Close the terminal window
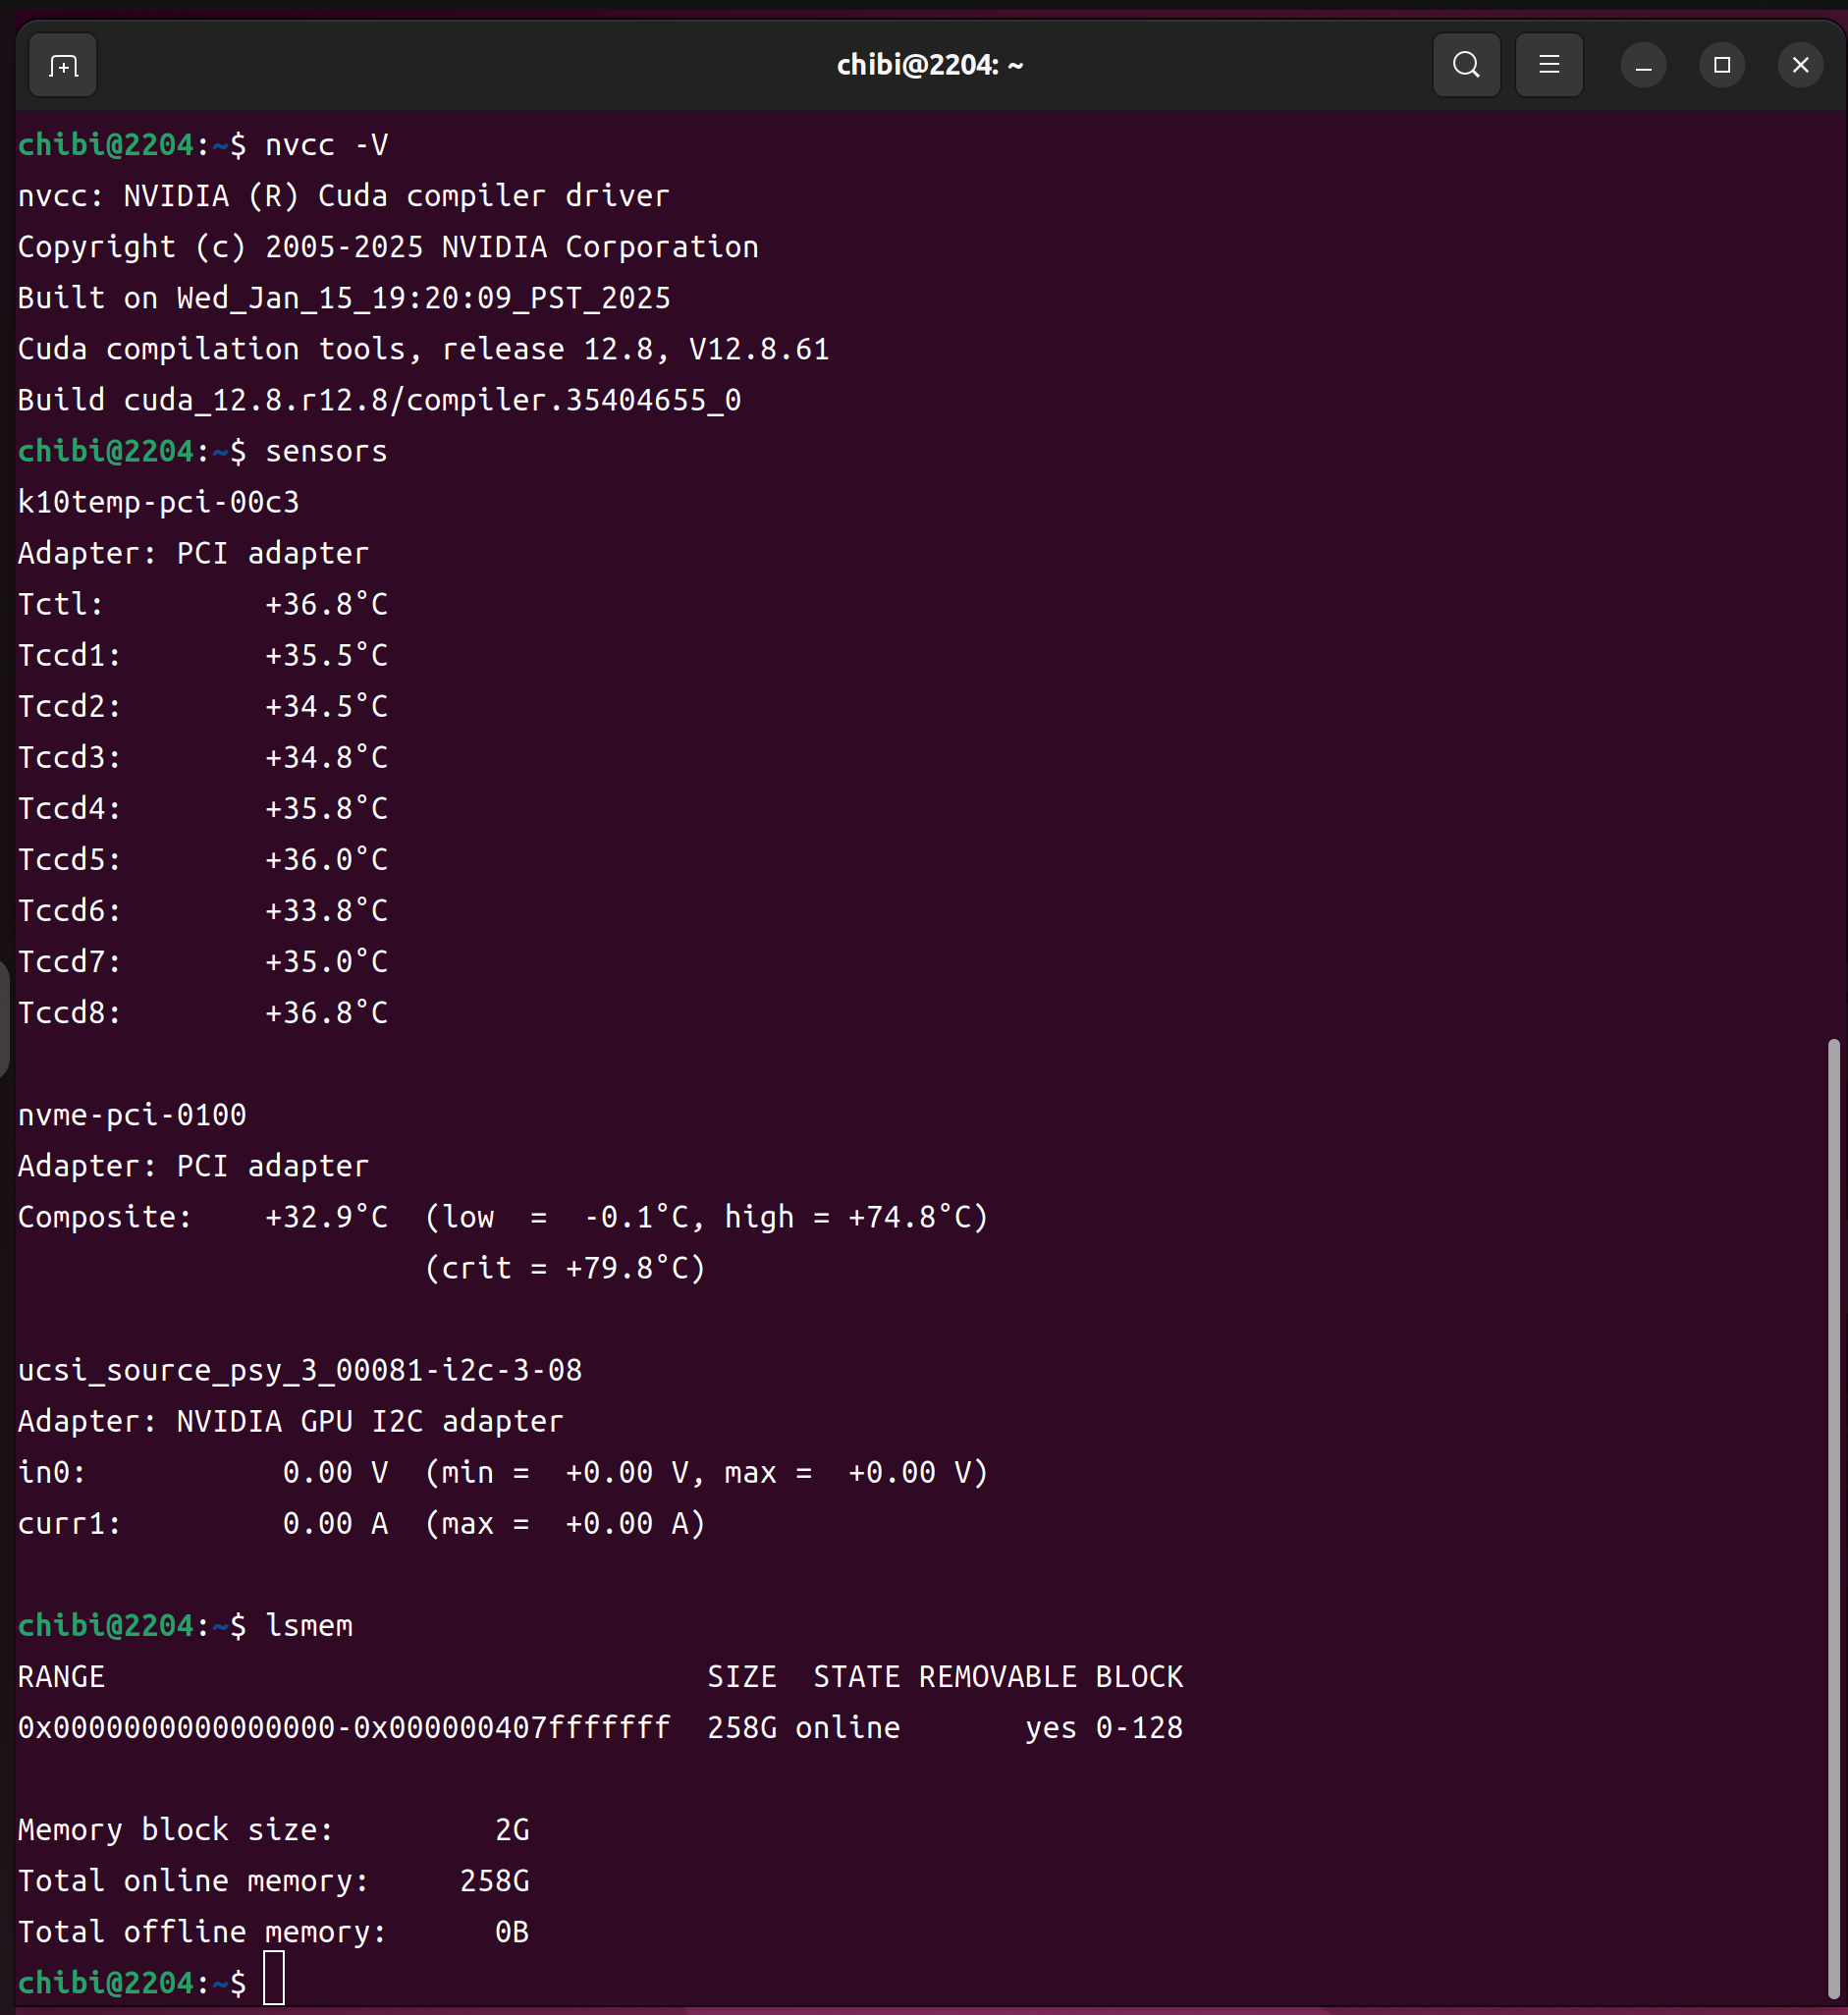Viewport: 1848px width, 2015px height. (x=1800, y=66)
